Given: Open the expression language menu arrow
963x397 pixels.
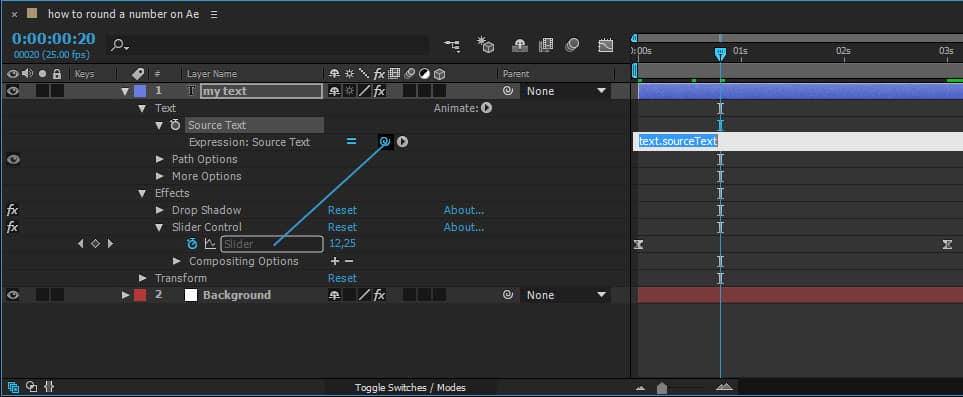Looking at the screenshot, I should (x=402, y=142).
